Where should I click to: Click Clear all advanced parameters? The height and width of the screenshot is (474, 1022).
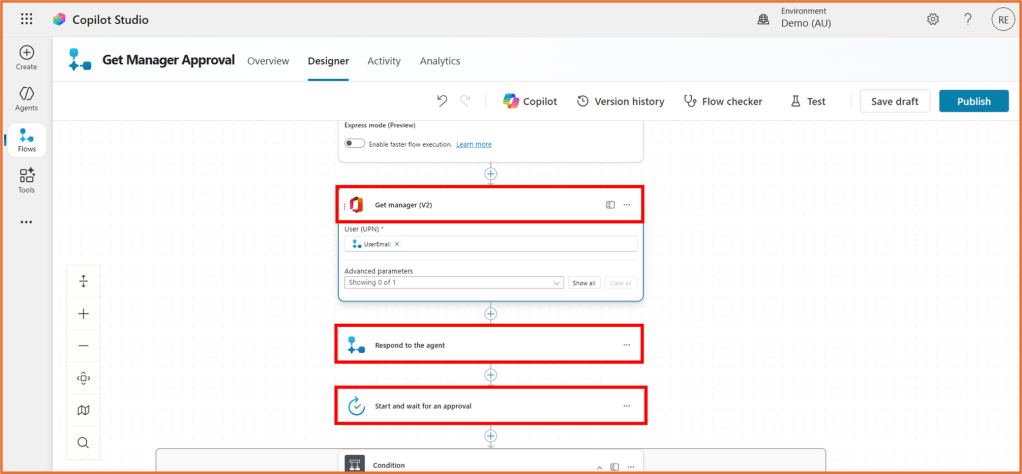(620, 283)
